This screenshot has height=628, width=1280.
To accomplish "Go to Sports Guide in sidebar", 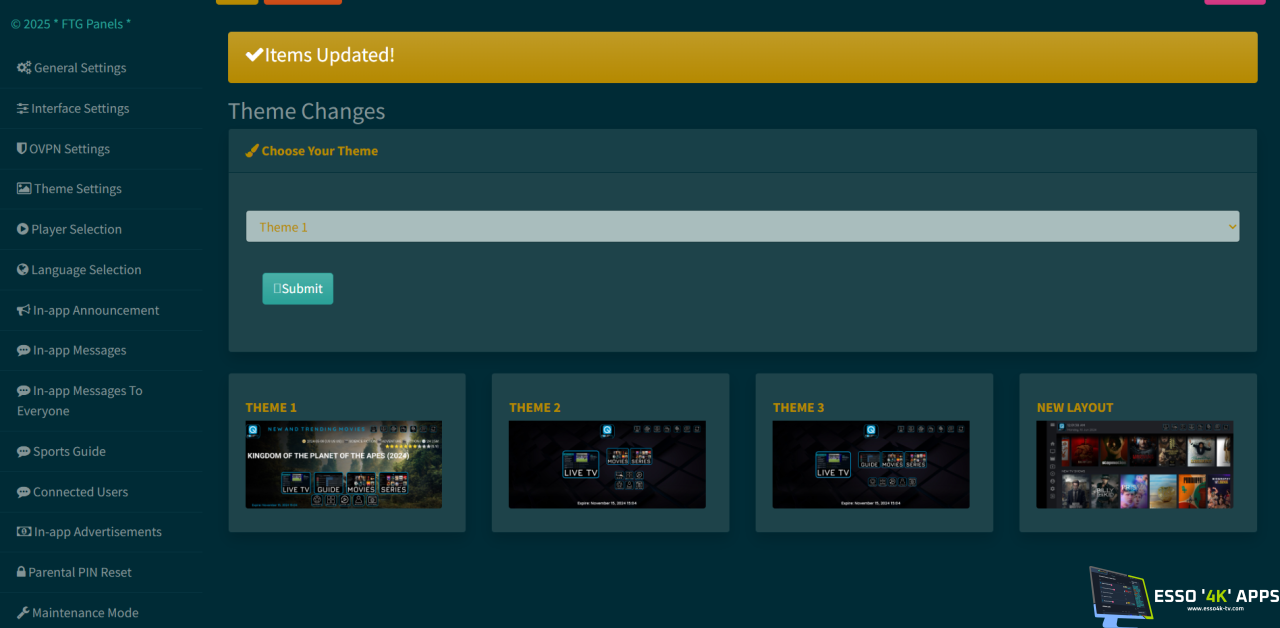I will tap(69, 452).
